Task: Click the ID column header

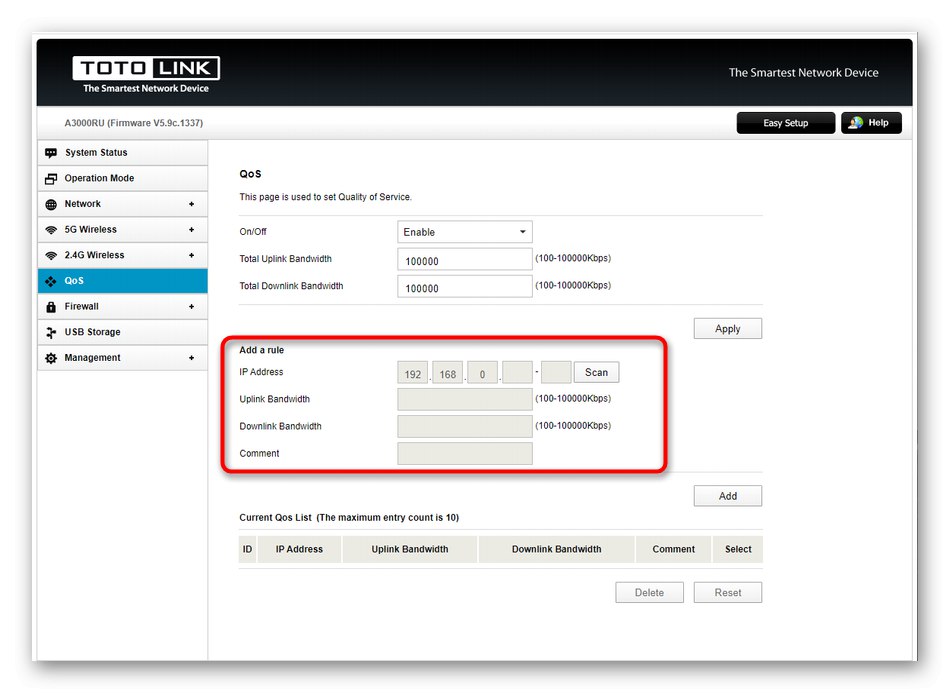Action: [x=247, y=549]
